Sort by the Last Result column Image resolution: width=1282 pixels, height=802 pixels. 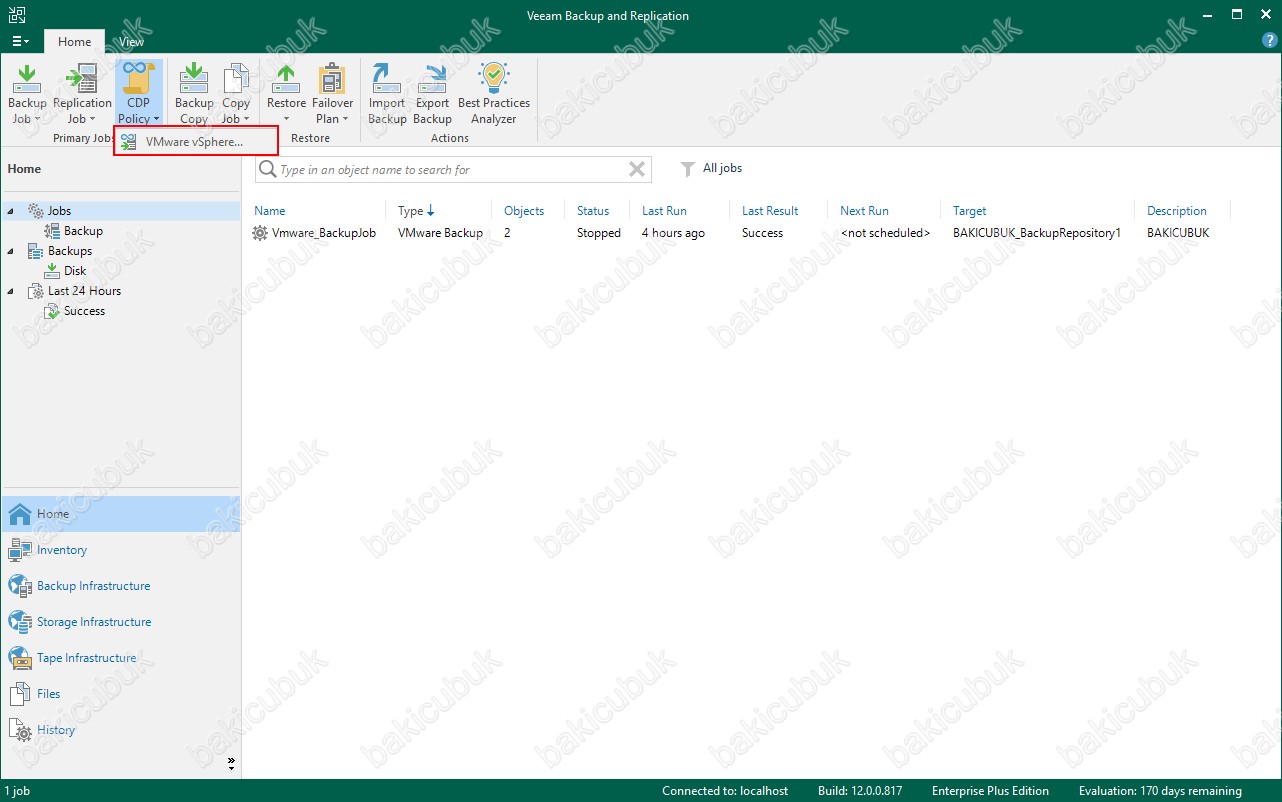click(x=770, y=211)
